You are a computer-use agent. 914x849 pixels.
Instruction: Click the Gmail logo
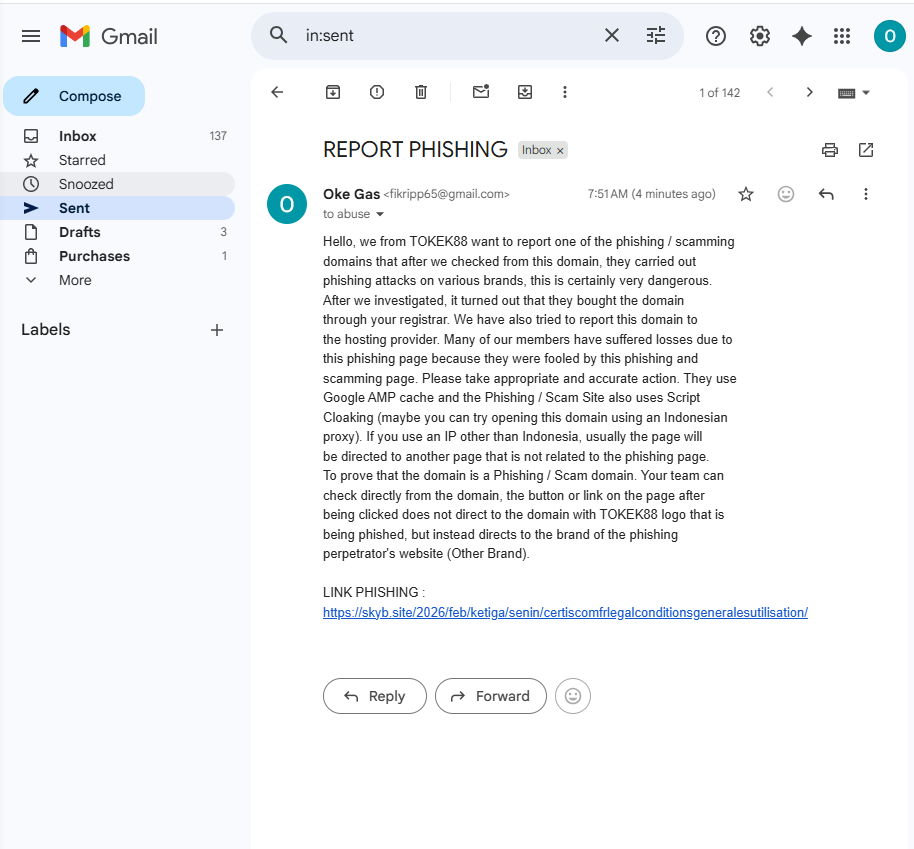click(108, 36)
